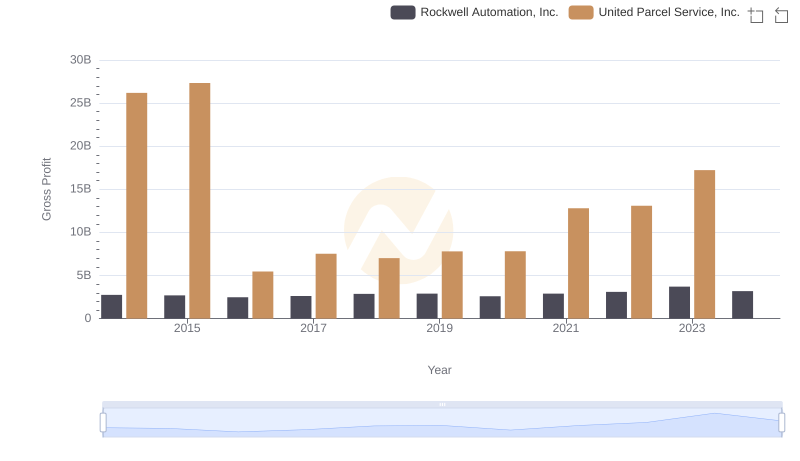Click the 2017 x-axis label

click(313, 328)
